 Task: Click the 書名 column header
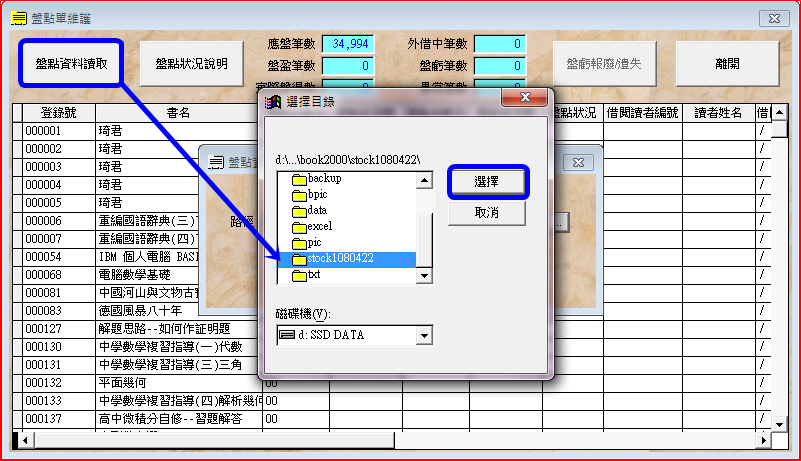coord(178,113)
